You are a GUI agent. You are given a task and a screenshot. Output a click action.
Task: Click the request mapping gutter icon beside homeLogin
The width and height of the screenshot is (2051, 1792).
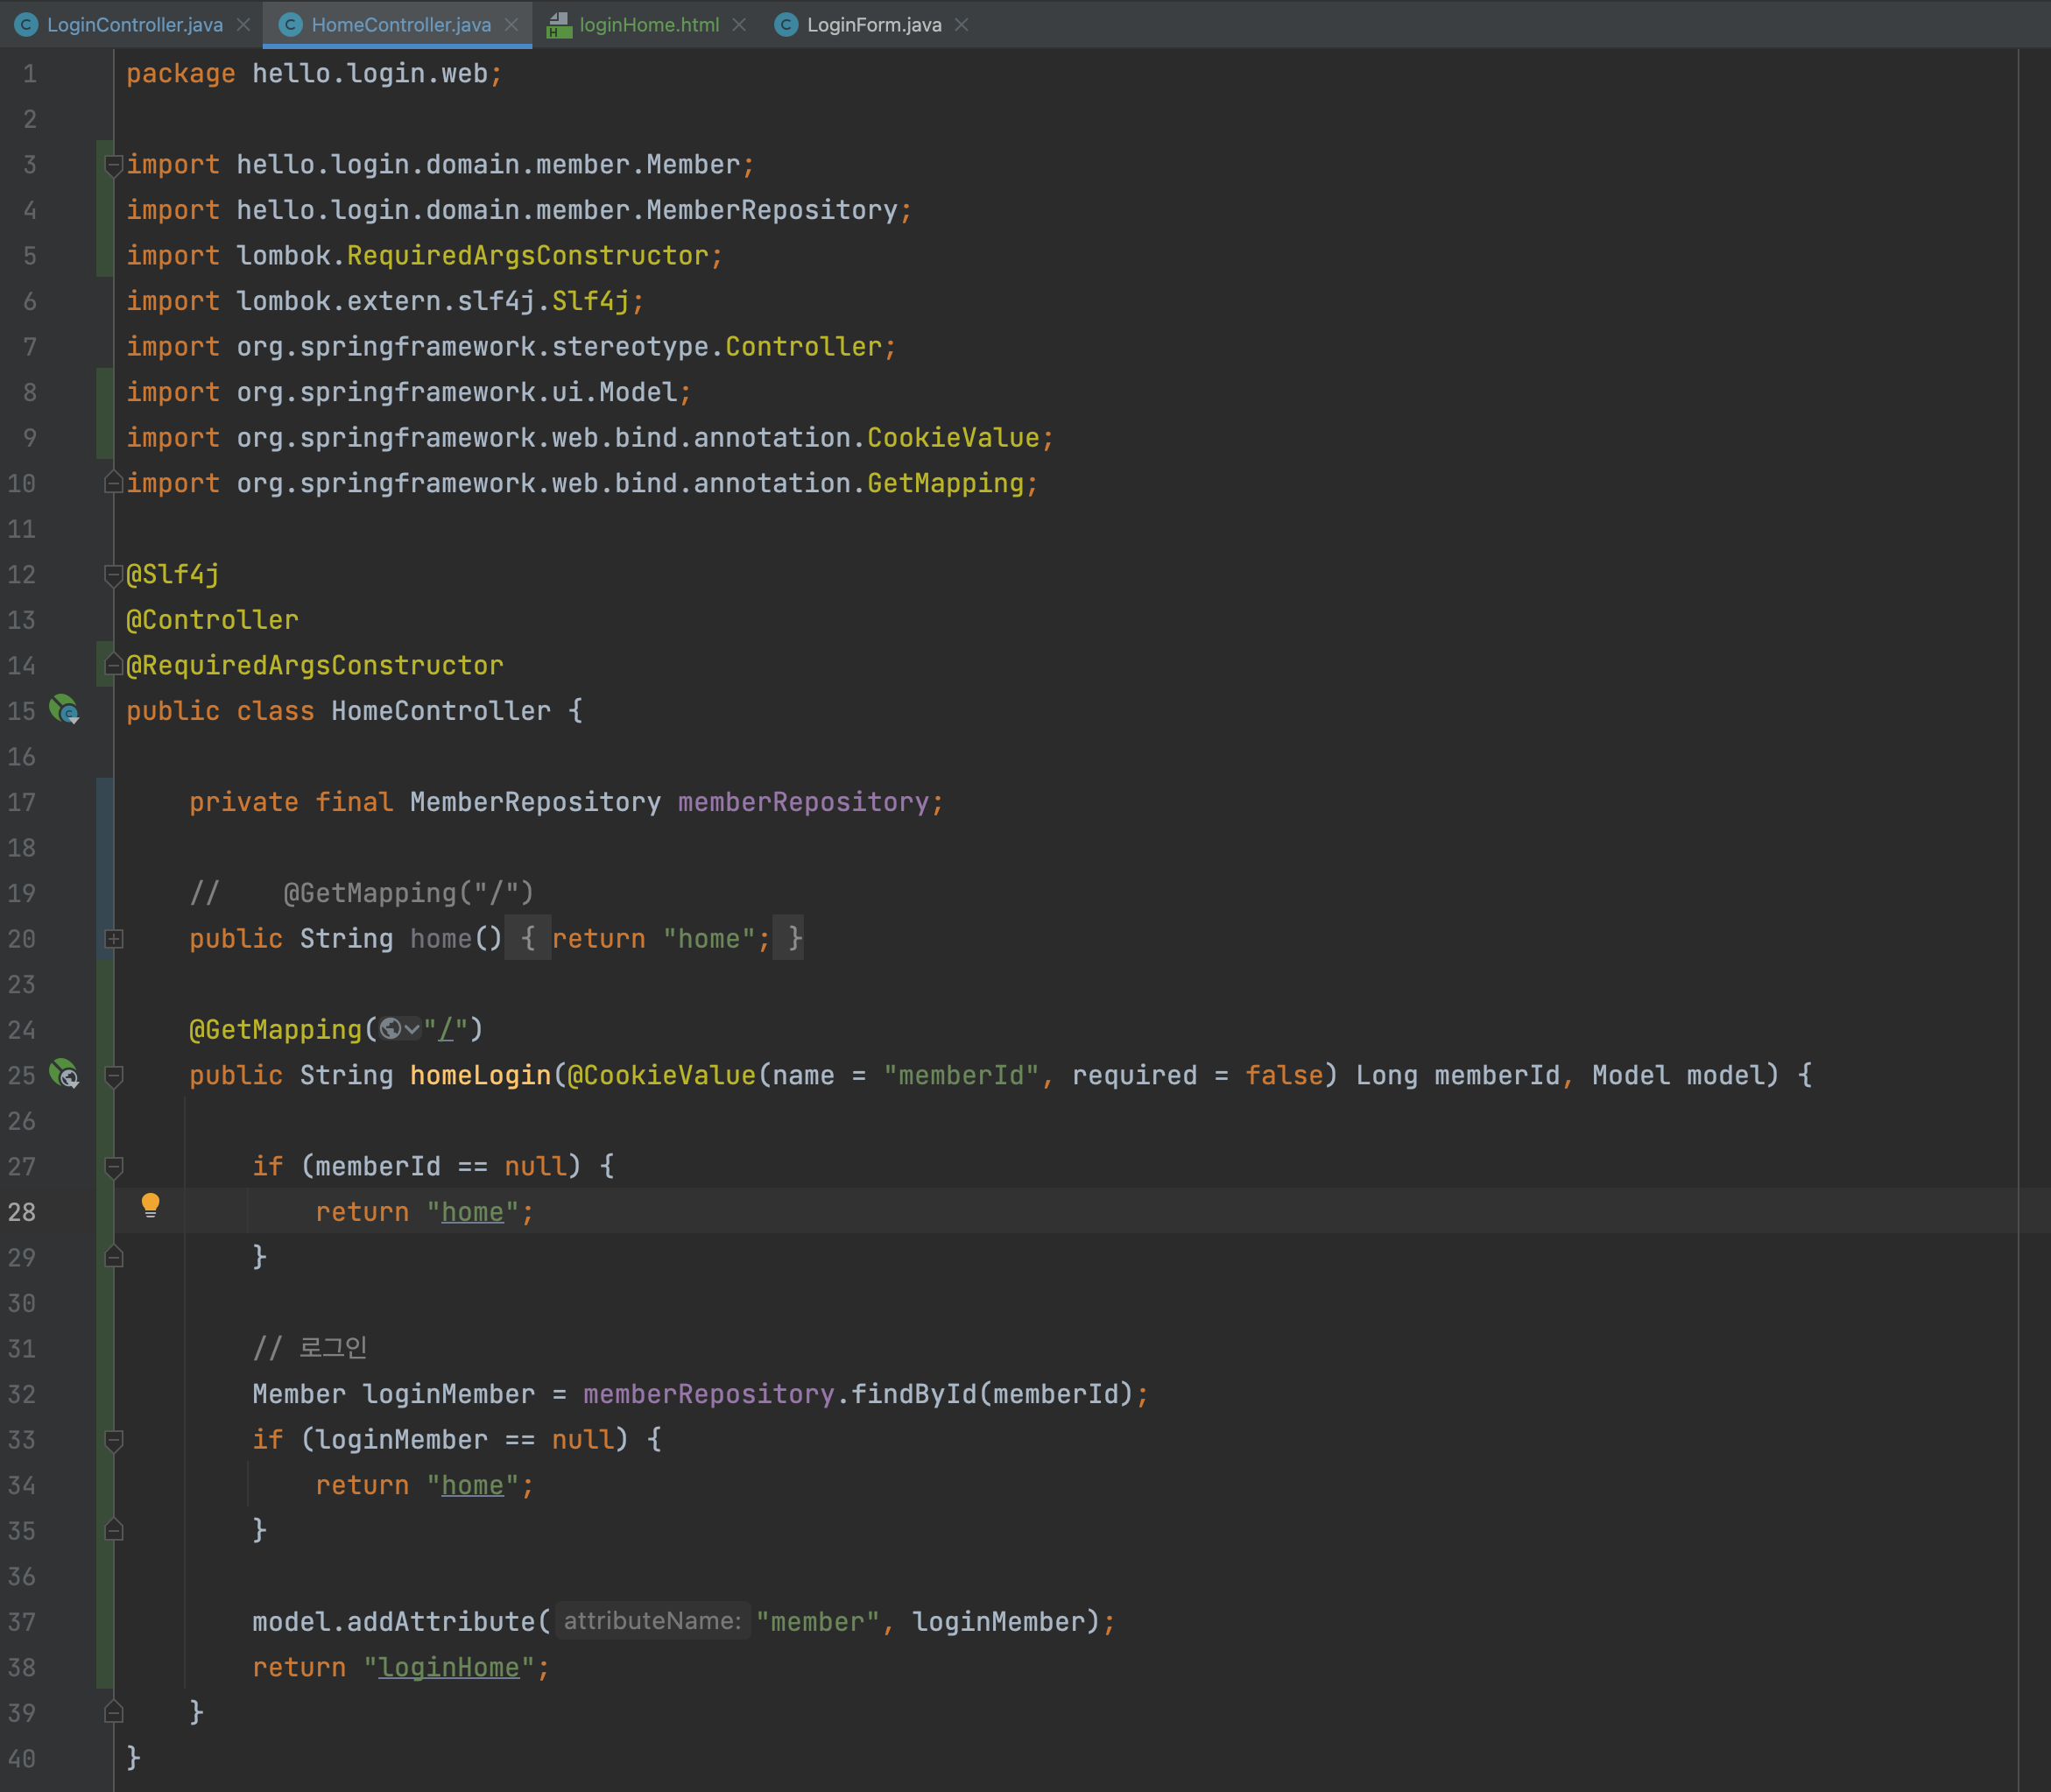64,1074
